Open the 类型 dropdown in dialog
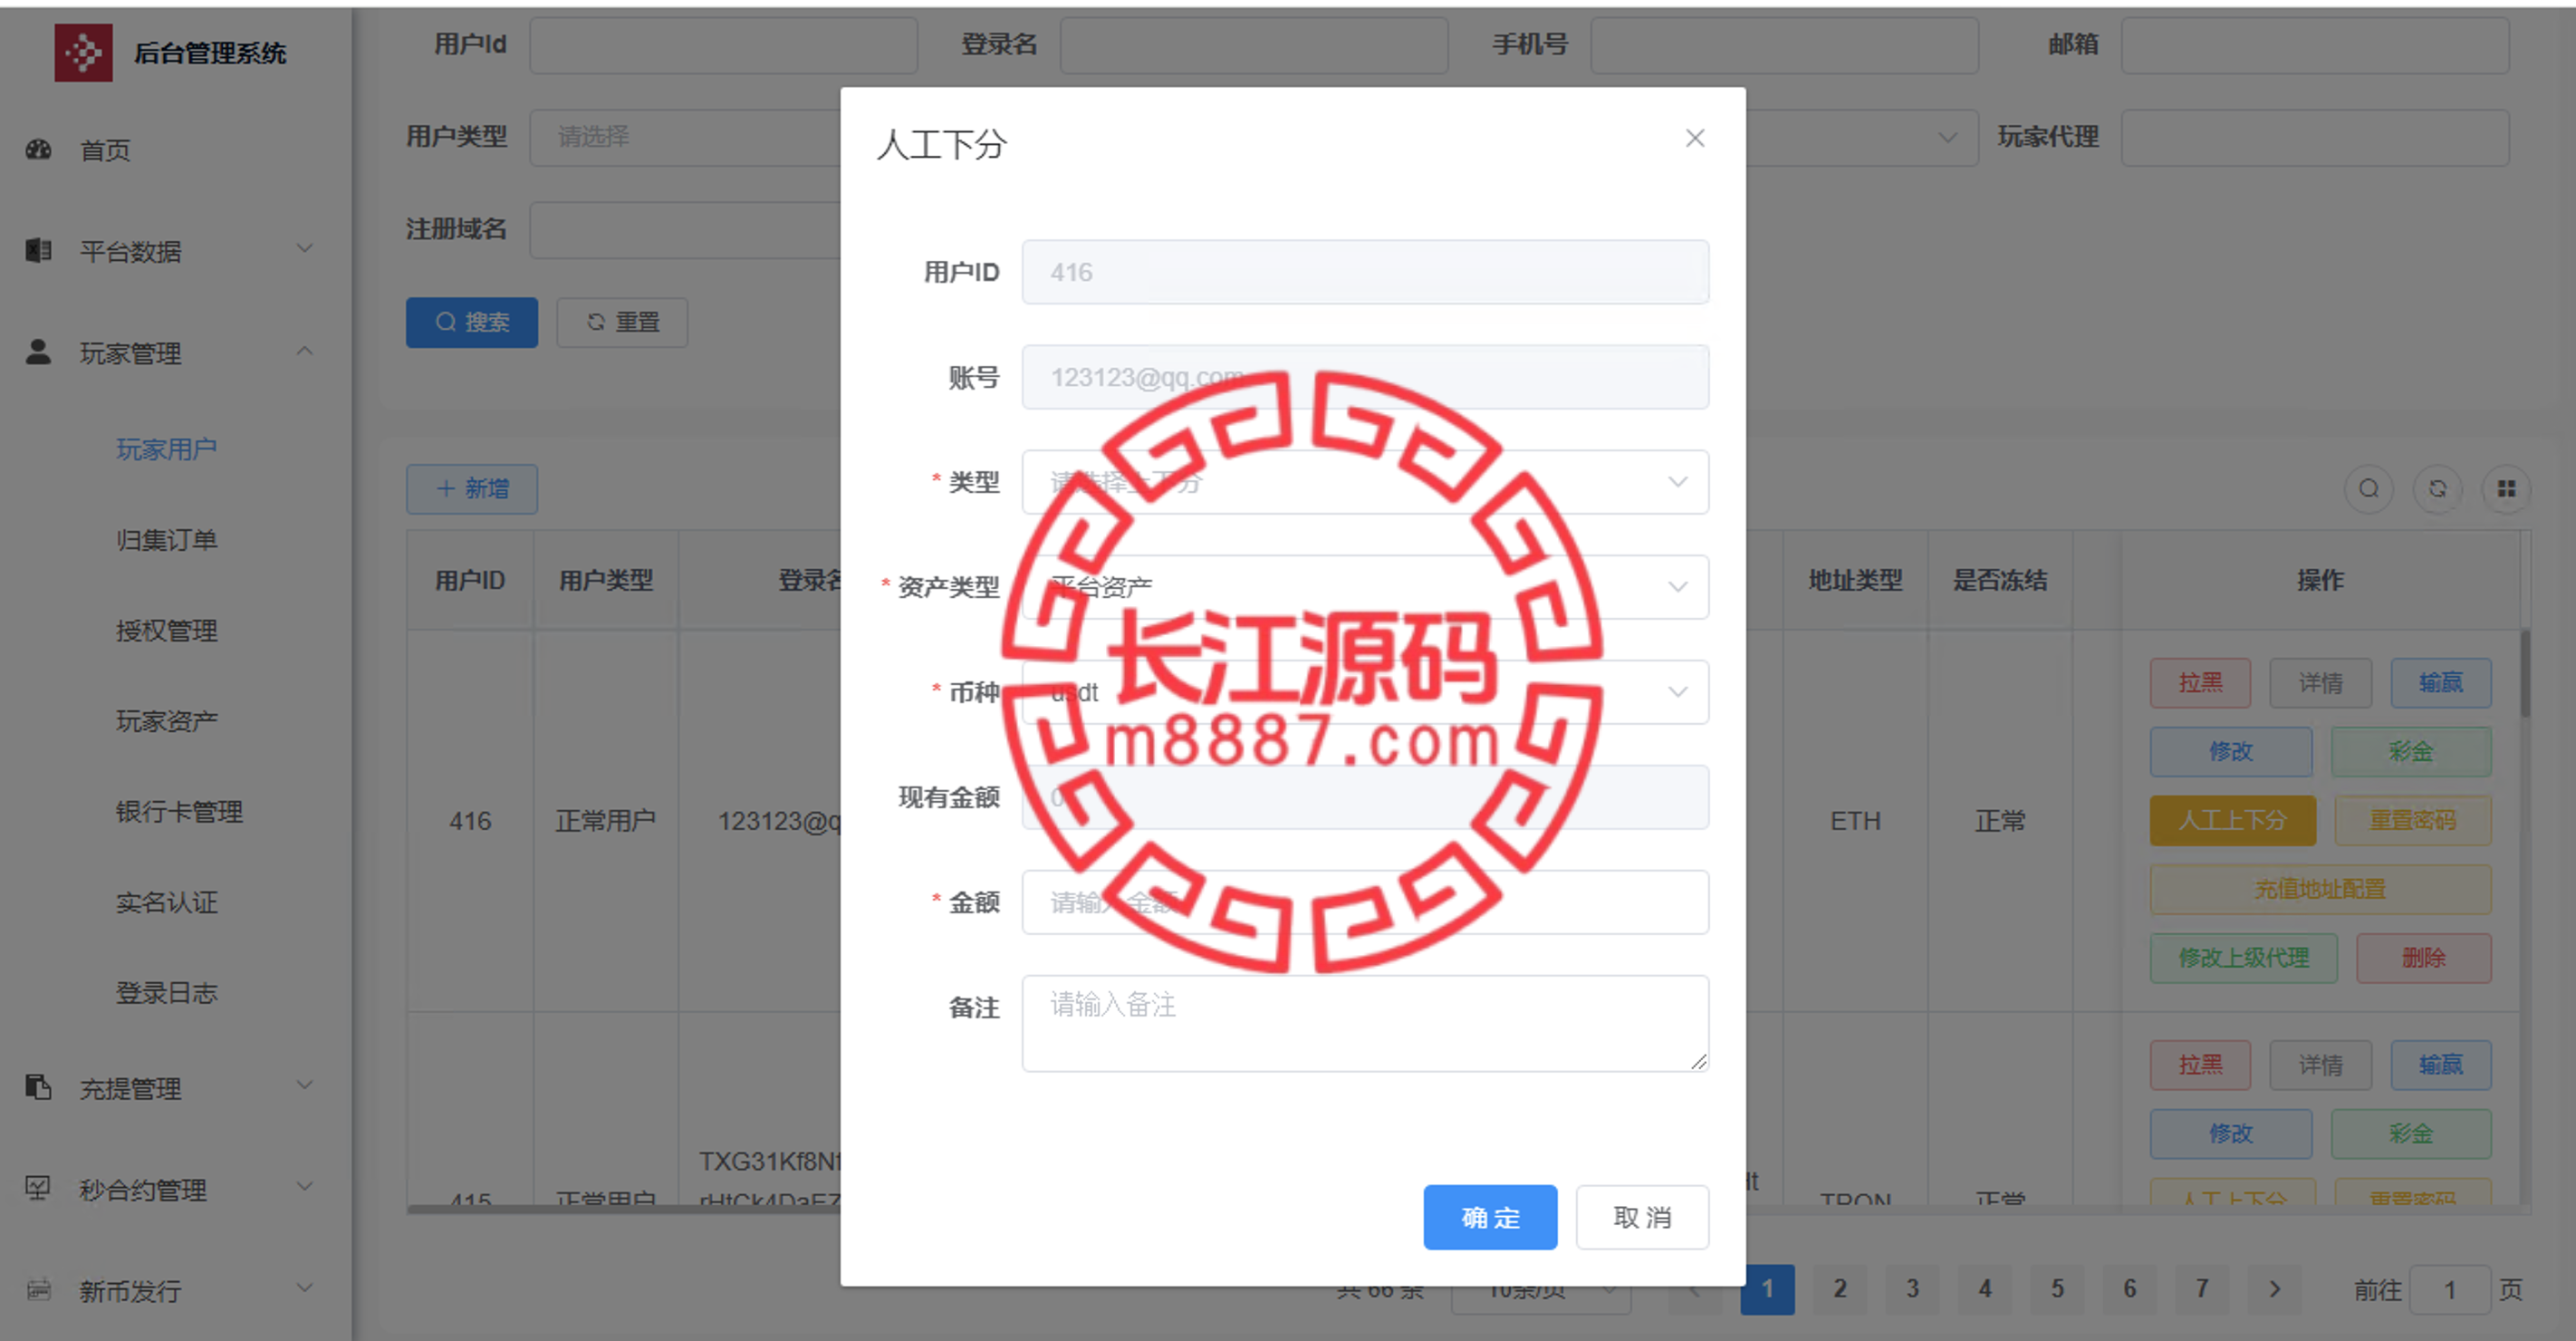The image size is (2576, 1341). click(1365, 482)
